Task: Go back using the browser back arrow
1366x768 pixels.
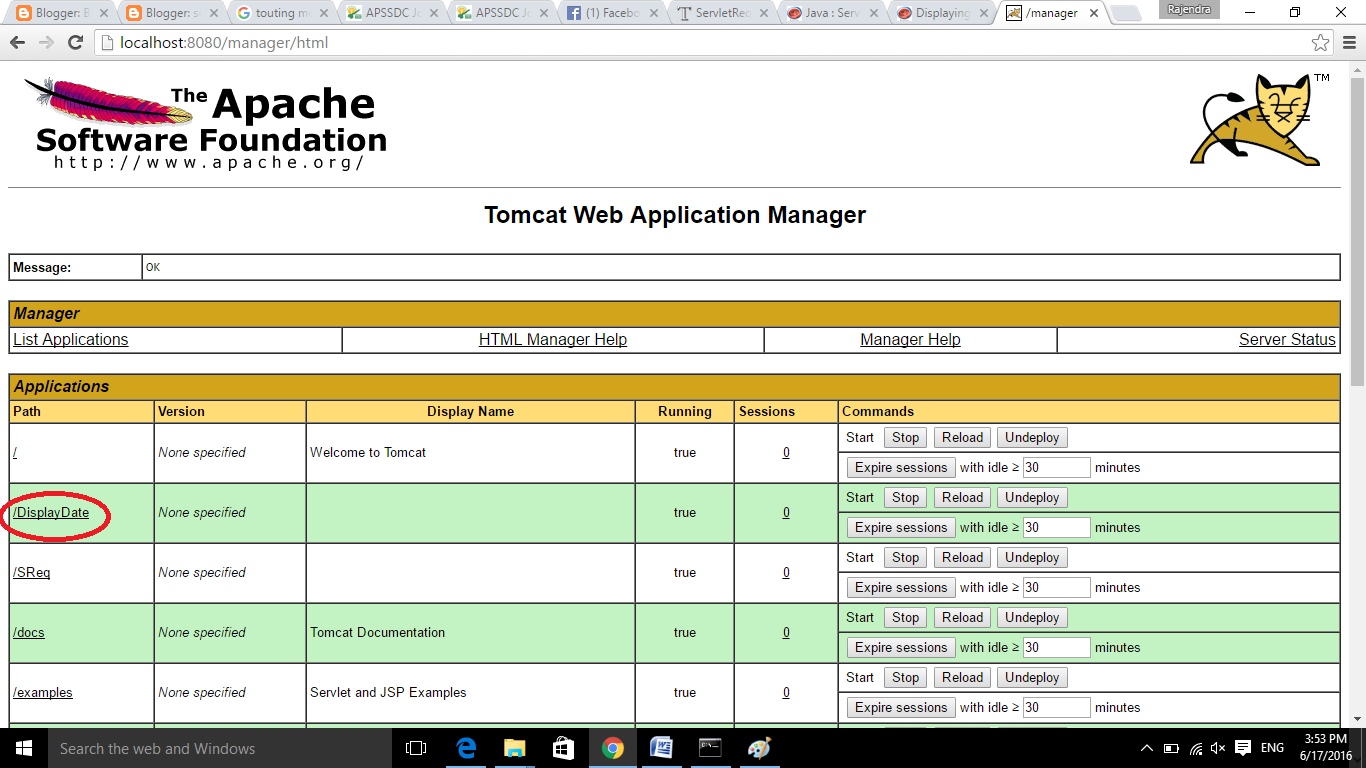Action: pos(19,43)
